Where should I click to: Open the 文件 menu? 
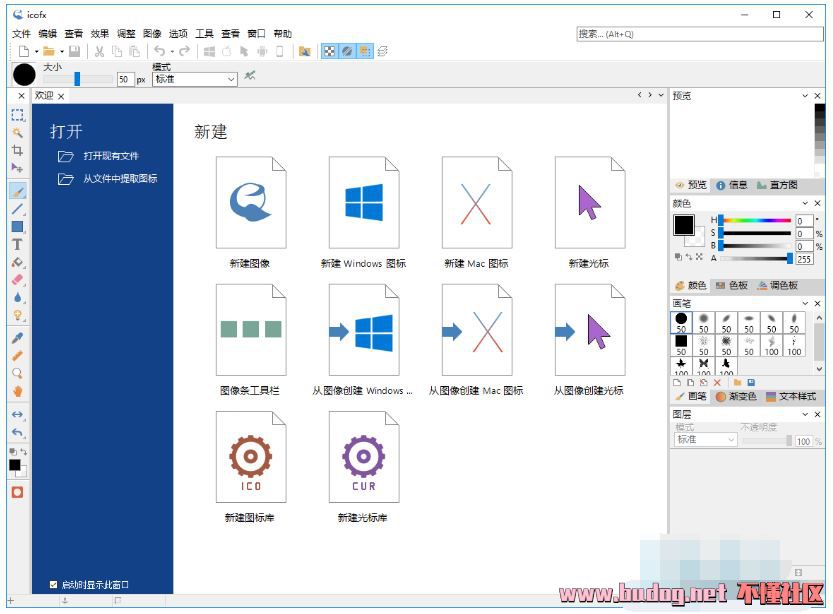(21, 34)
